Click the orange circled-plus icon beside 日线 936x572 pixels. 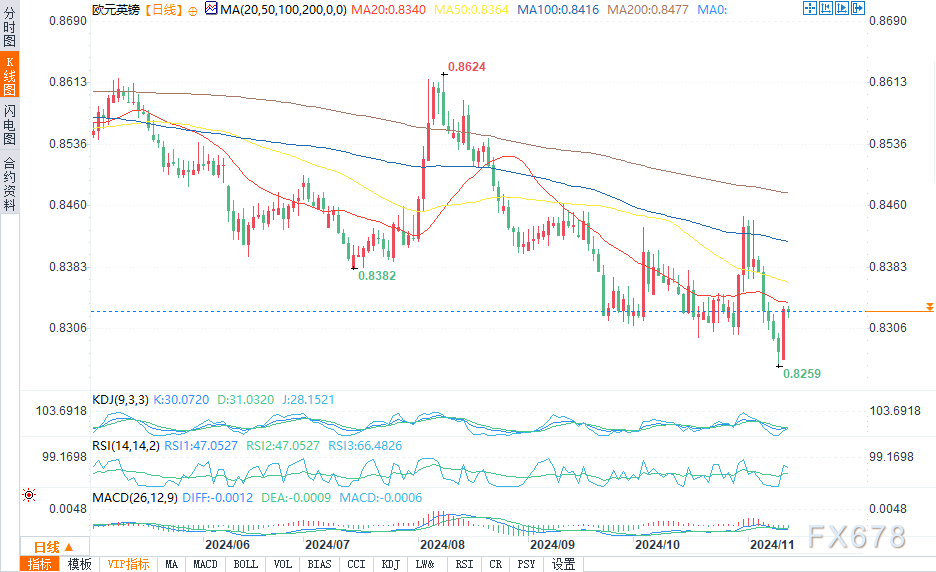(192, 11)
